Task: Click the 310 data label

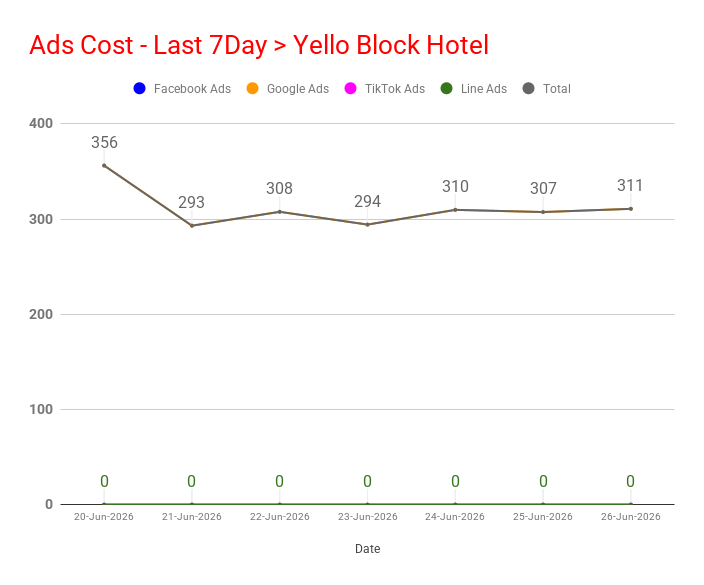Action: tap(455, 186)
